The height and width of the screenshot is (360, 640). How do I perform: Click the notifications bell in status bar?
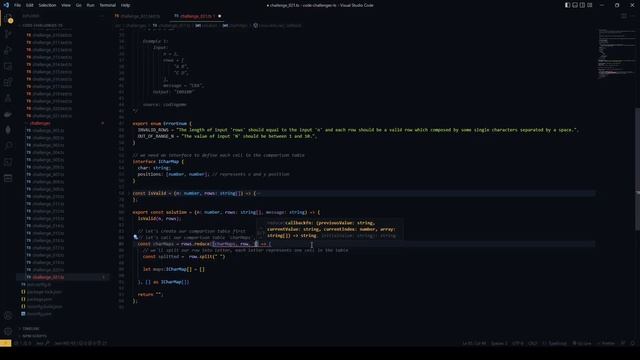pyautogui.click(x=633, y=343)
